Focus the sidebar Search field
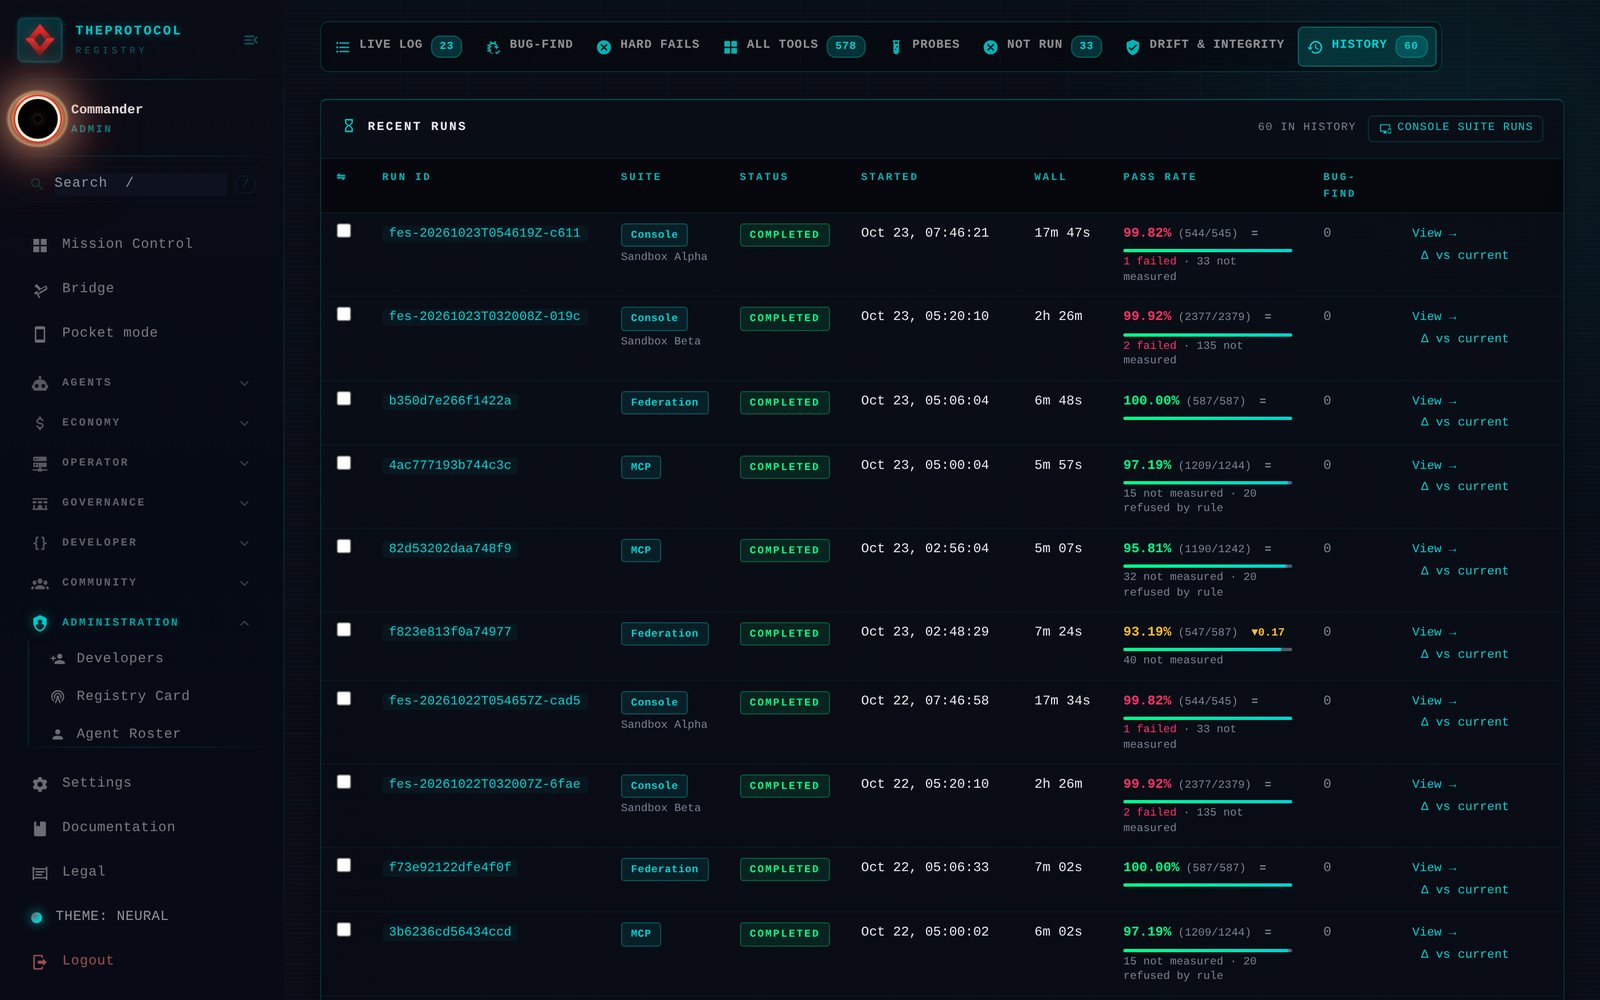The height and width of the screenshot is (1000, 1600). (x=142, y=184)
